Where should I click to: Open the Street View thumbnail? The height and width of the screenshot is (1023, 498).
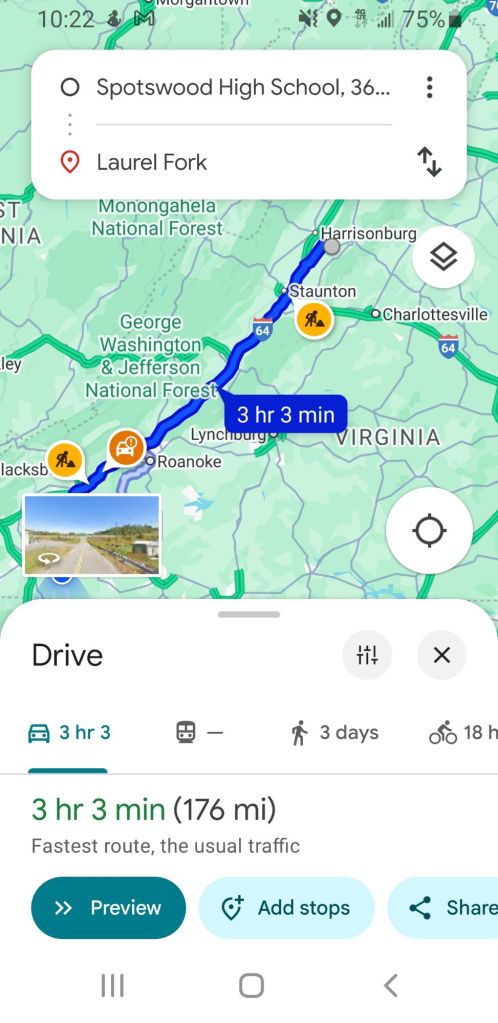pos(91,535)
